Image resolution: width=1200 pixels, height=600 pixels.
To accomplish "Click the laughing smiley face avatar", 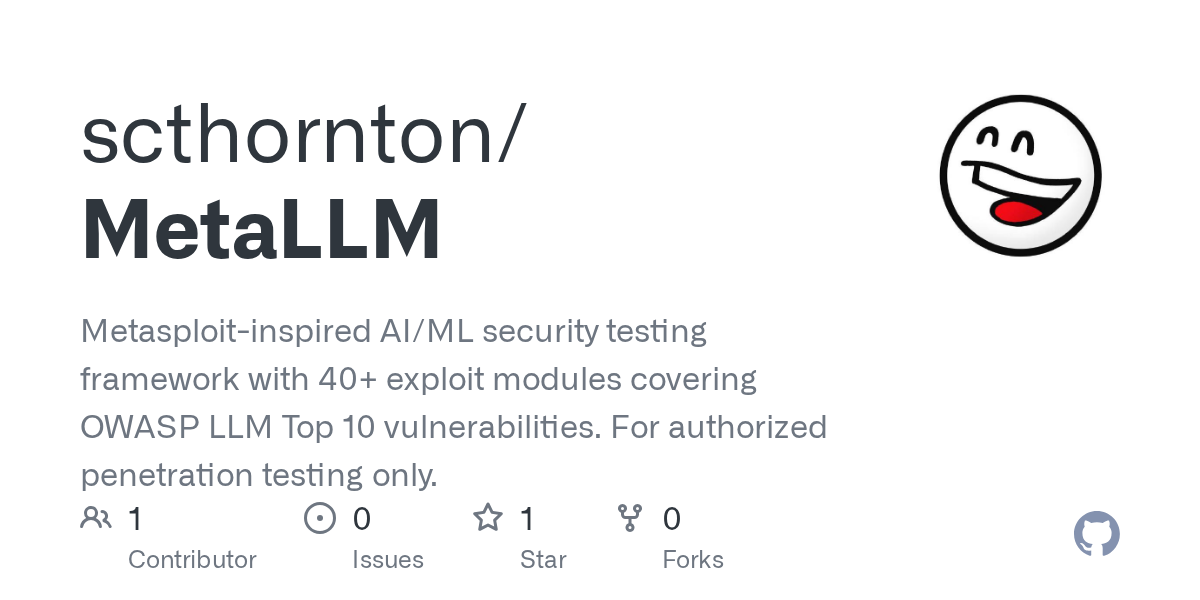I will [1020, 176].
